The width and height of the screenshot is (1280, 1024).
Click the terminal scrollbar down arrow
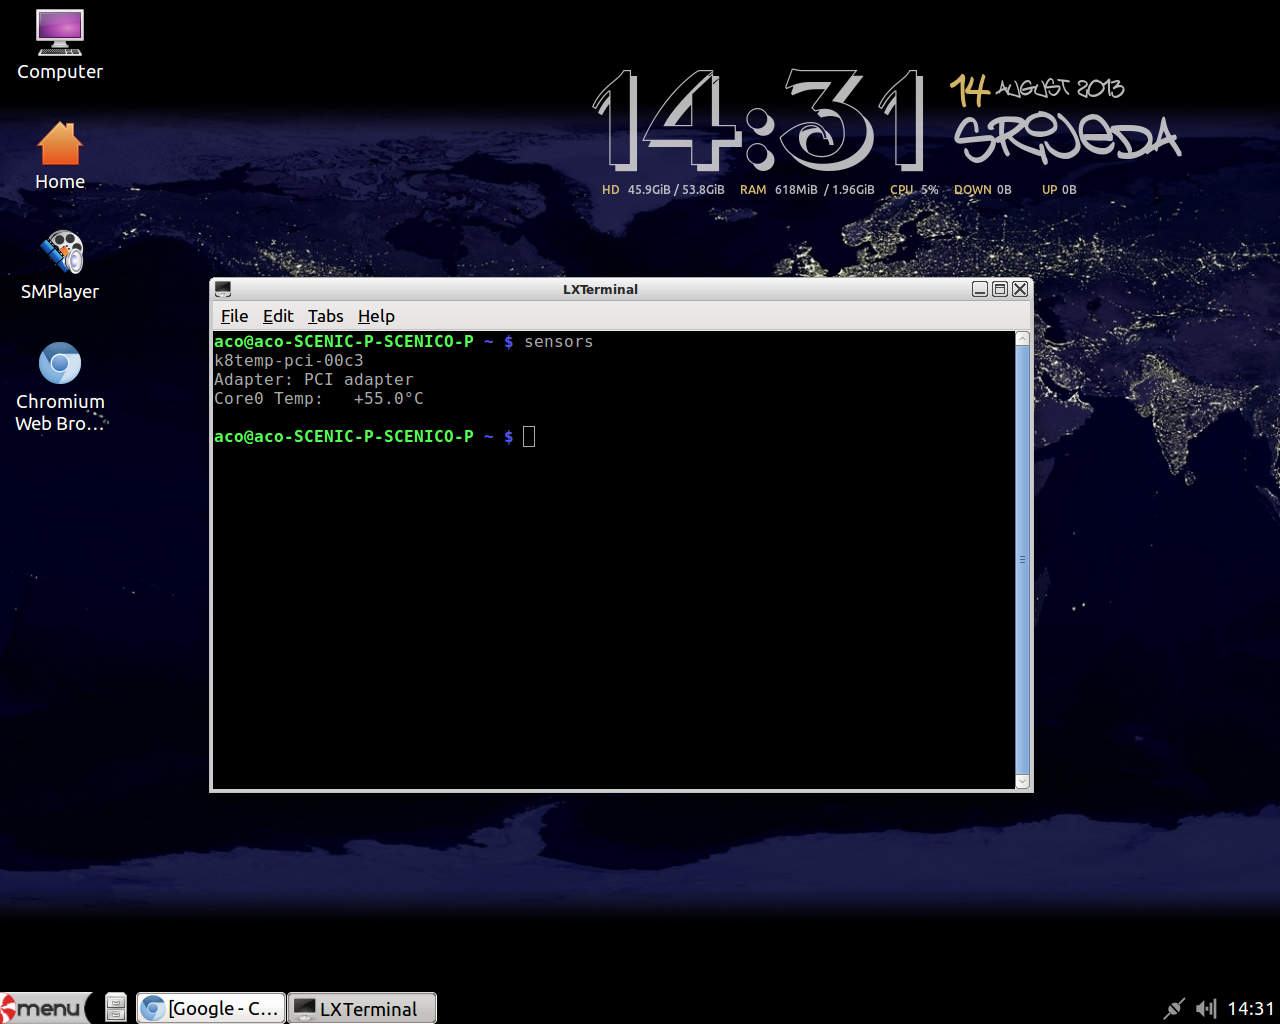point(1022,781)
